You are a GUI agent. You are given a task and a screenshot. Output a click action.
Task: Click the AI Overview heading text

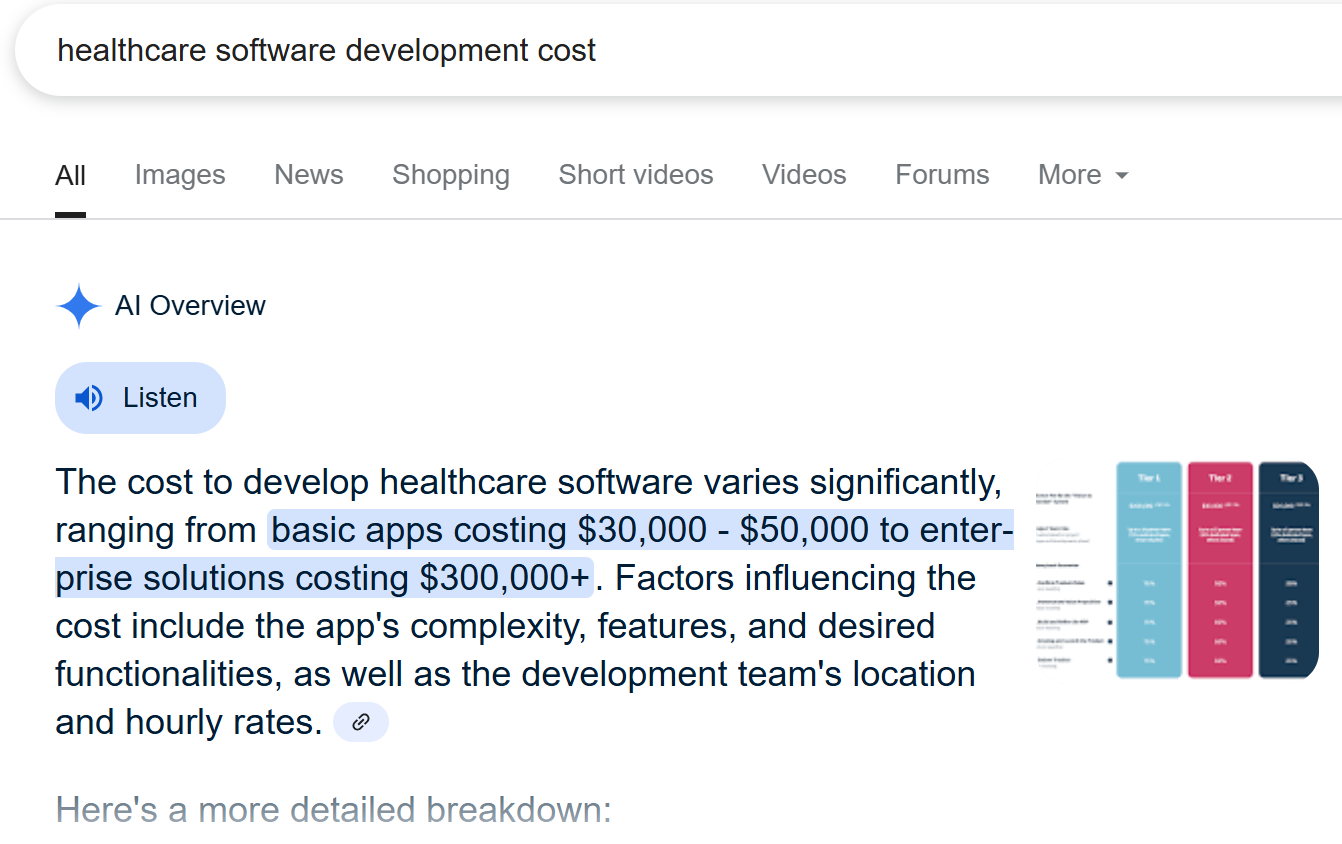(190, 306)
